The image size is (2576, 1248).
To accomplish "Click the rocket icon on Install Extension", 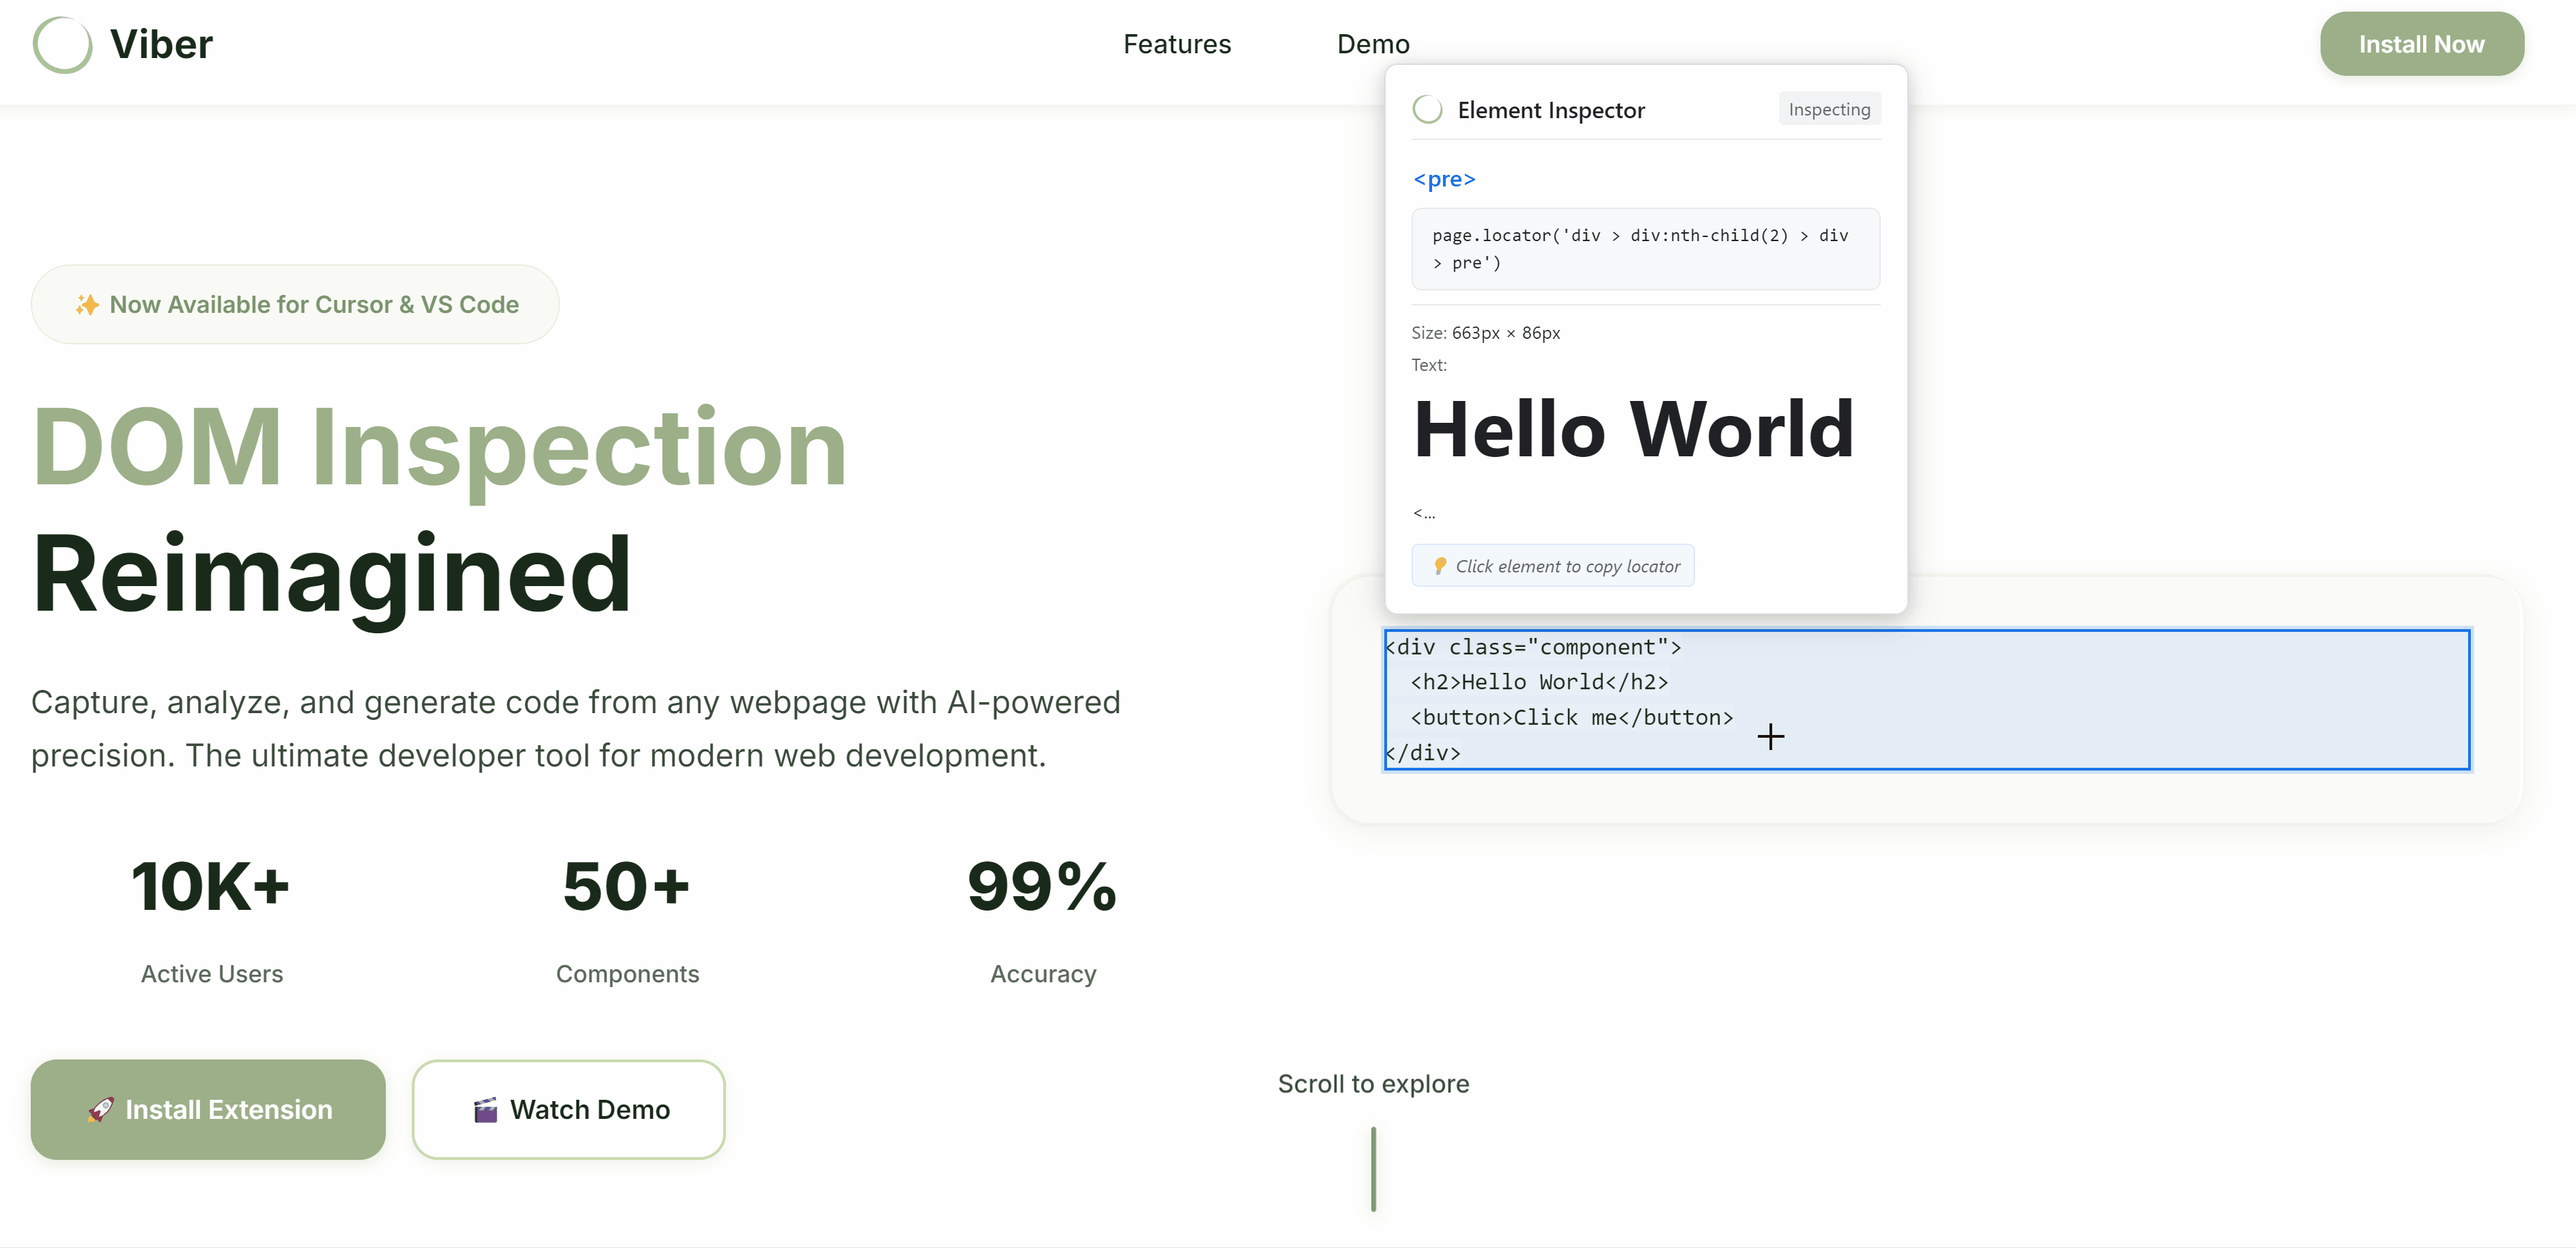I will point(100,1110).
